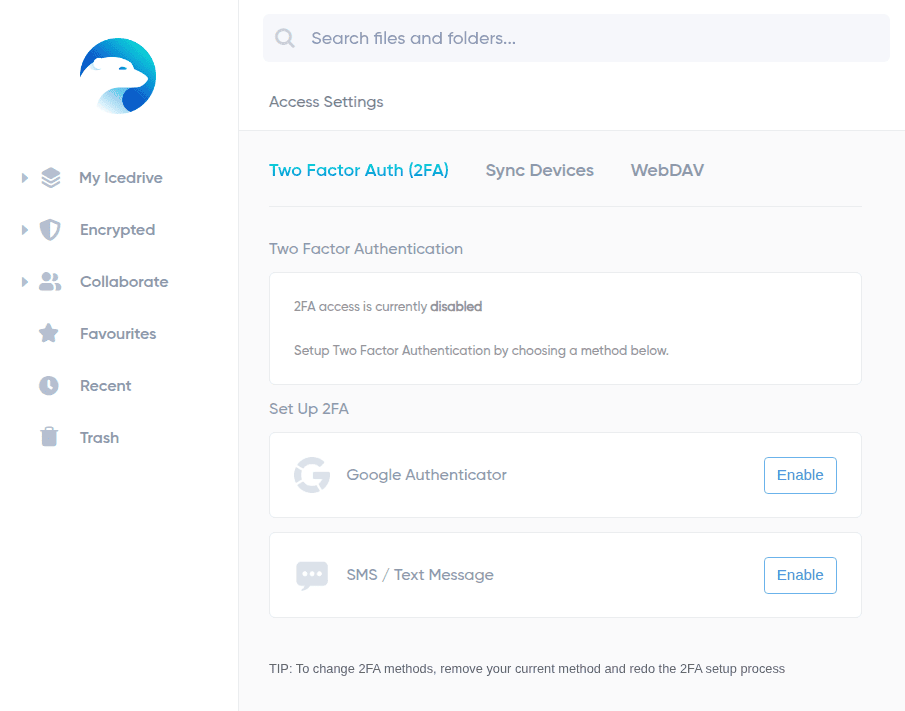
Task: Click the My Icedrive layers icon
Action: [x=51, y=178]
